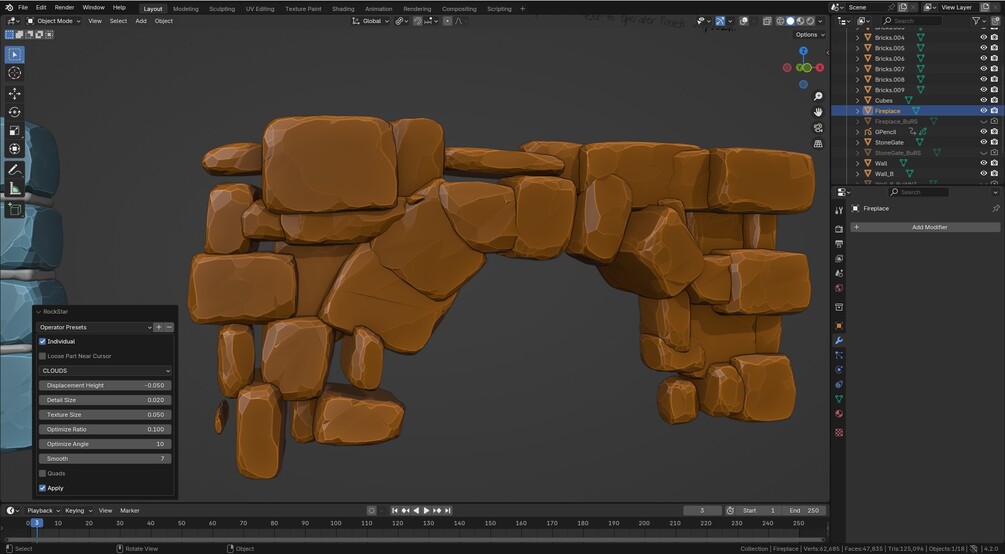Click the End frame field 250
This screenshot has width=1005, height=554.
(804, 510)
